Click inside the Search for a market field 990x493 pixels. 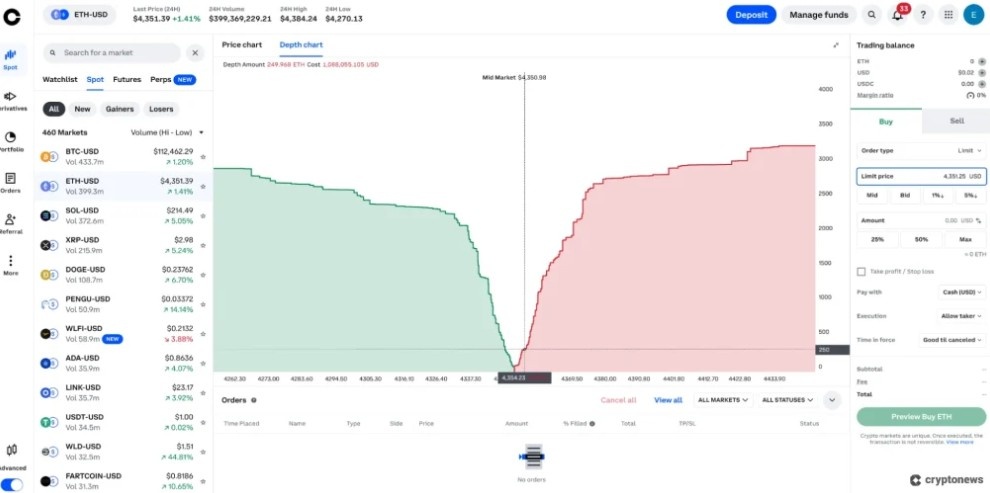tap(112, 53)
